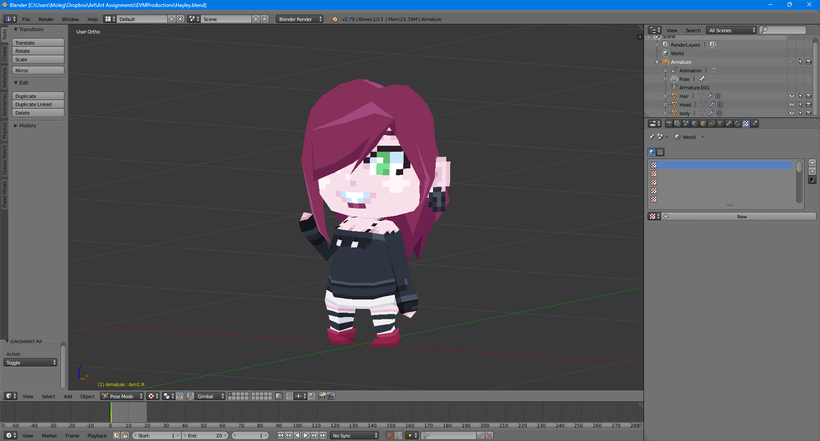Toggle visibility eye for Hair object
Image resolution: width=820 pixels, height=441 pixels.
coord(791,96)
